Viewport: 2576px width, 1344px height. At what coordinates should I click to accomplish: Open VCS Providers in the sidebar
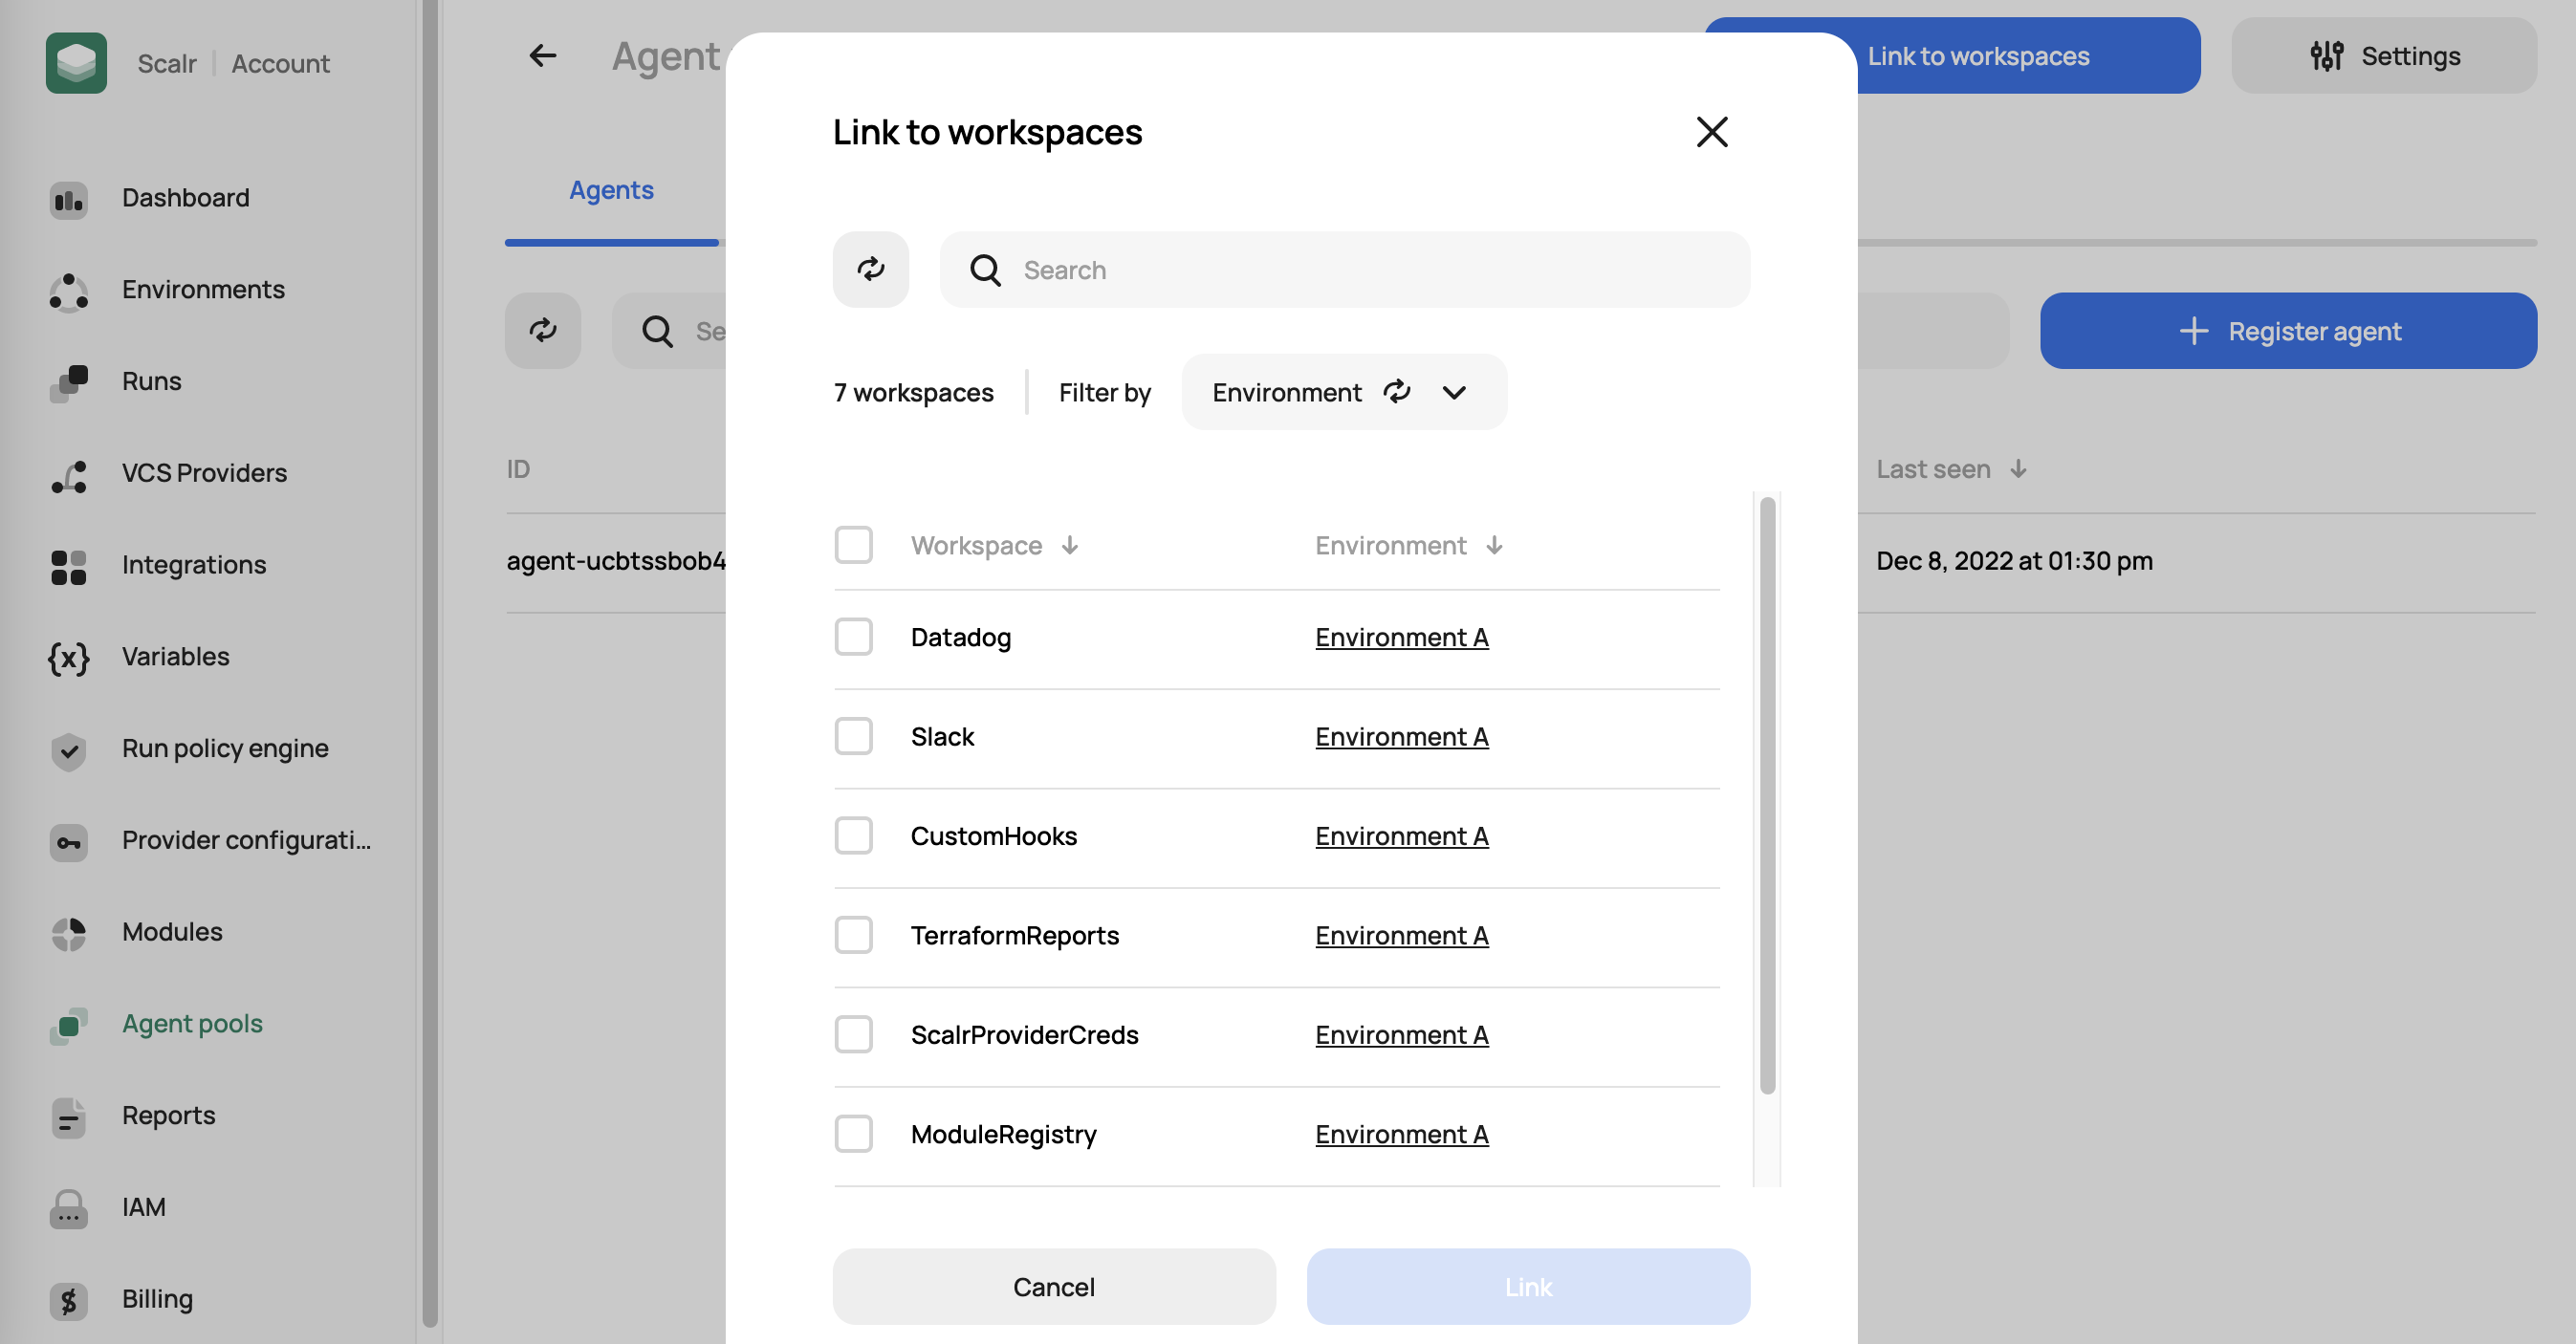pos(204,473)
